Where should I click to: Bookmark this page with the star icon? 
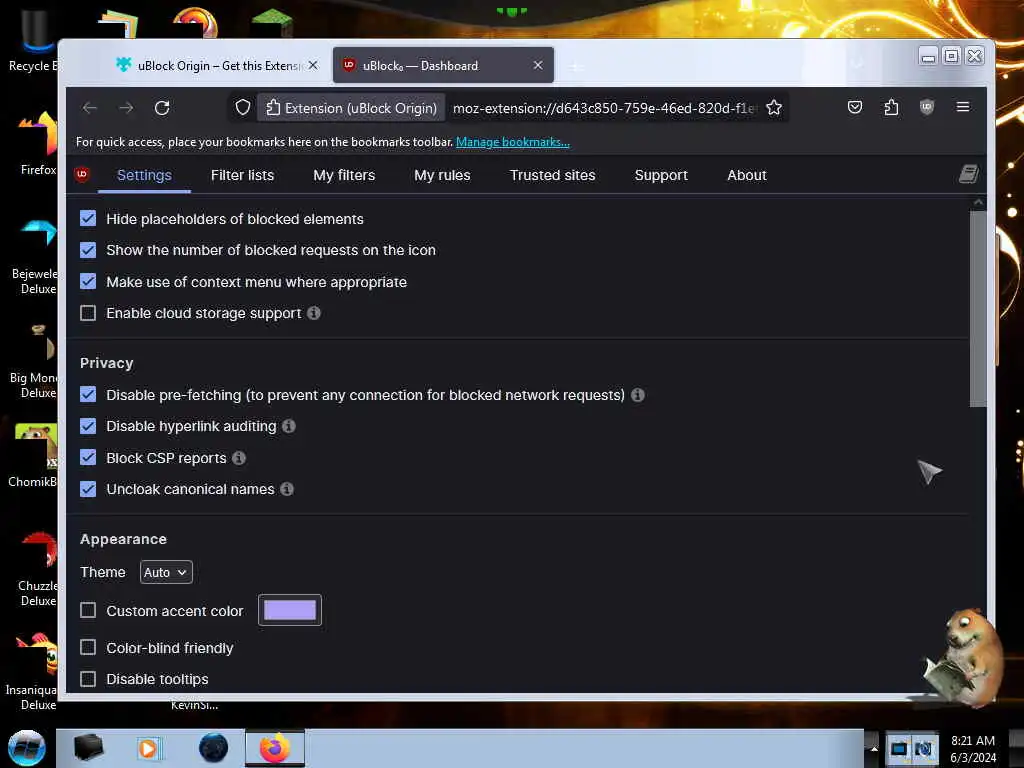pos(774,108)
